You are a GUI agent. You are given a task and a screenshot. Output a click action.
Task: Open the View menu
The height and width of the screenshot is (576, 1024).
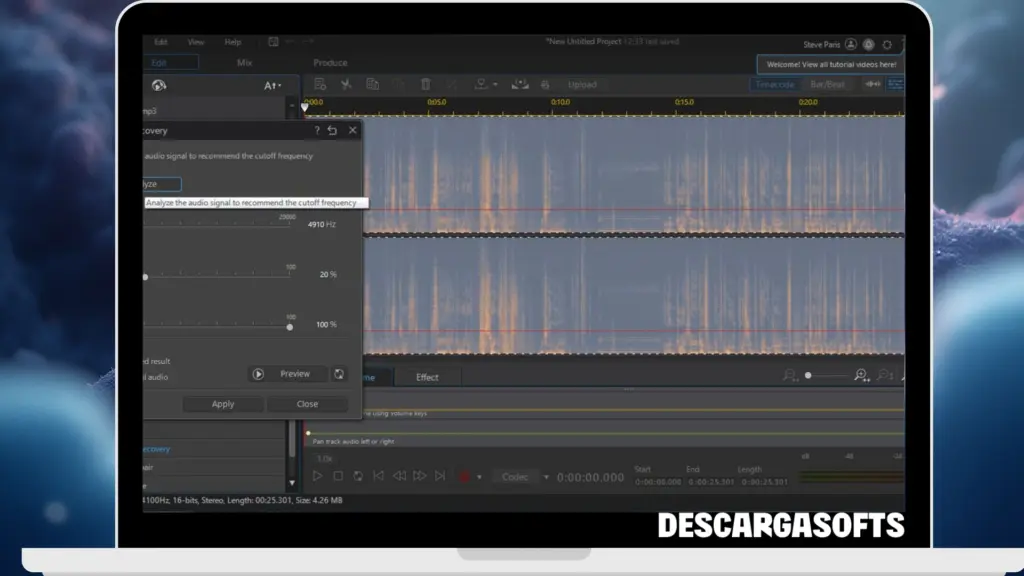tap(196, 42)
